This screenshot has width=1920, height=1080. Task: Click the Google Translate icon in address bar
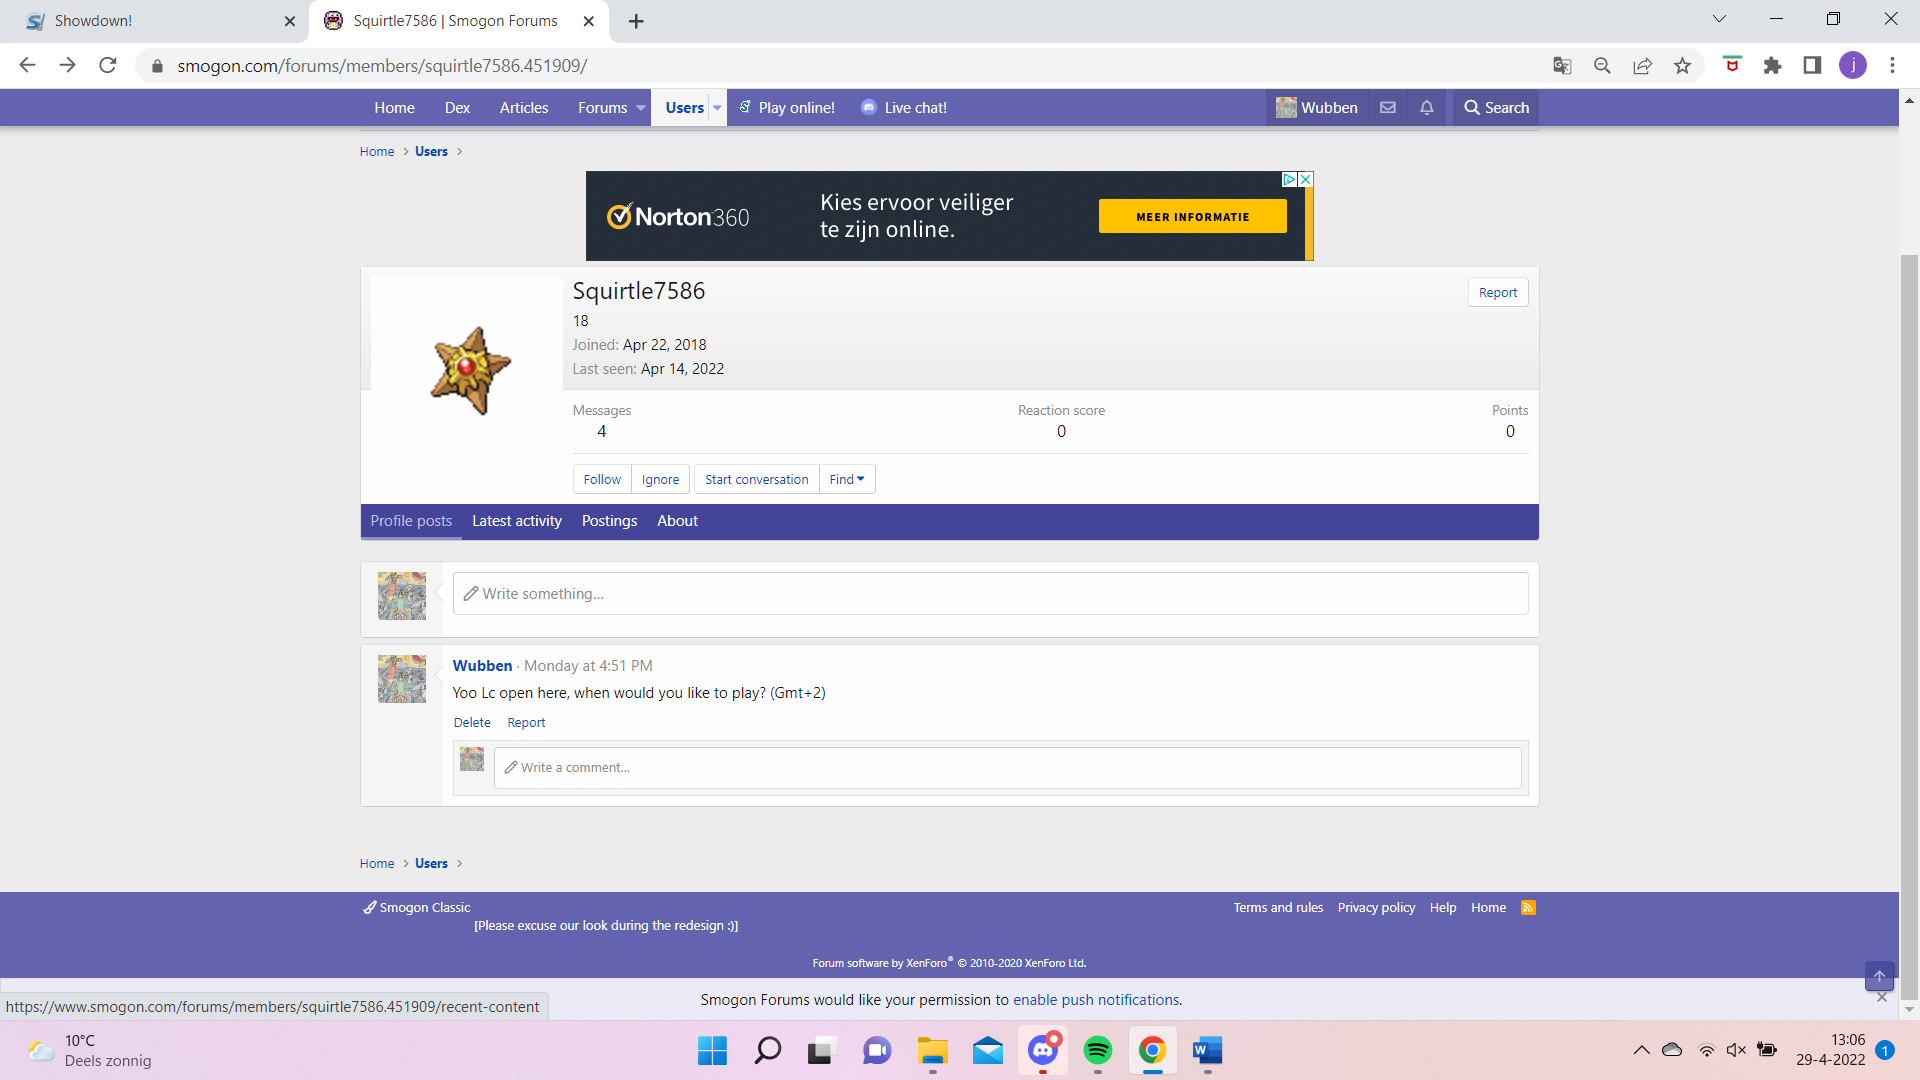(x=1562, y=66)
